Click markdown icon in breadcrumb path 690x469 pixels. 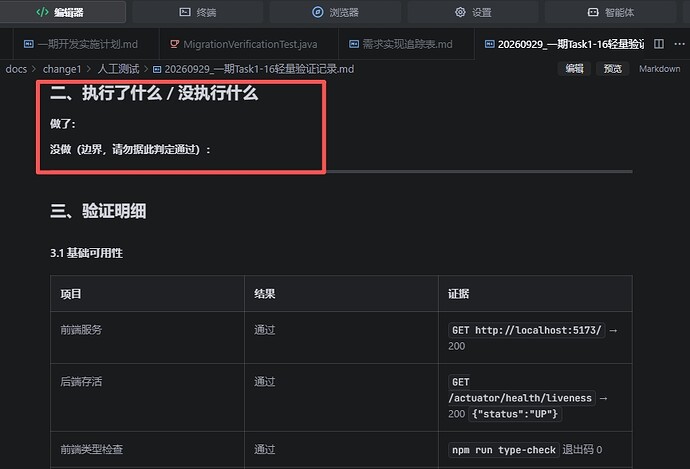tap(157, 69)
